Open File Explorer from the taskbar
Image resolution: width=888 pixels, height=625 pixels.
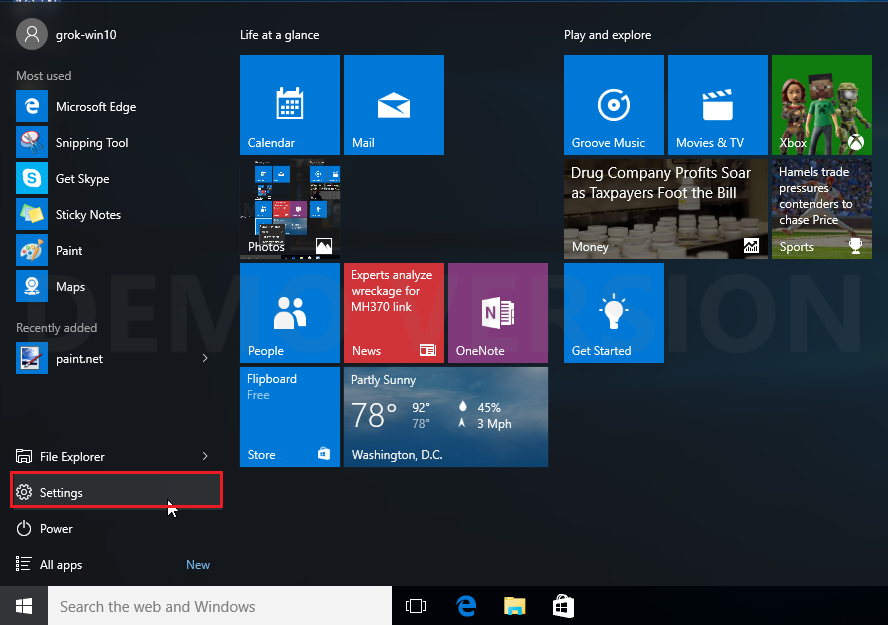514,606
